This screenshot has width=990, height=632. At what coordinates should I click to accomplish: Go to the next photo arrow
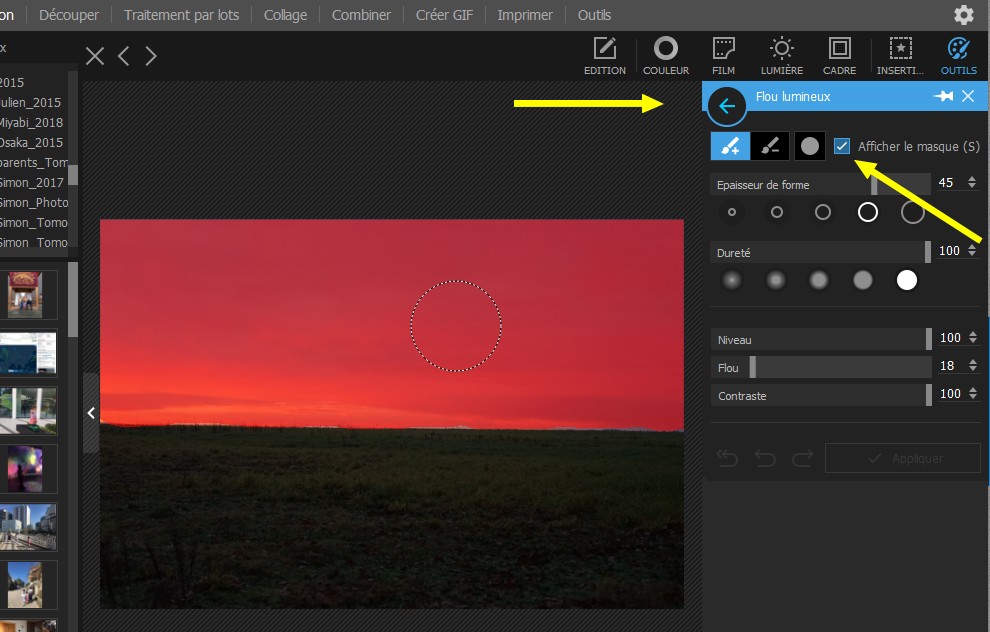point(150,56)
